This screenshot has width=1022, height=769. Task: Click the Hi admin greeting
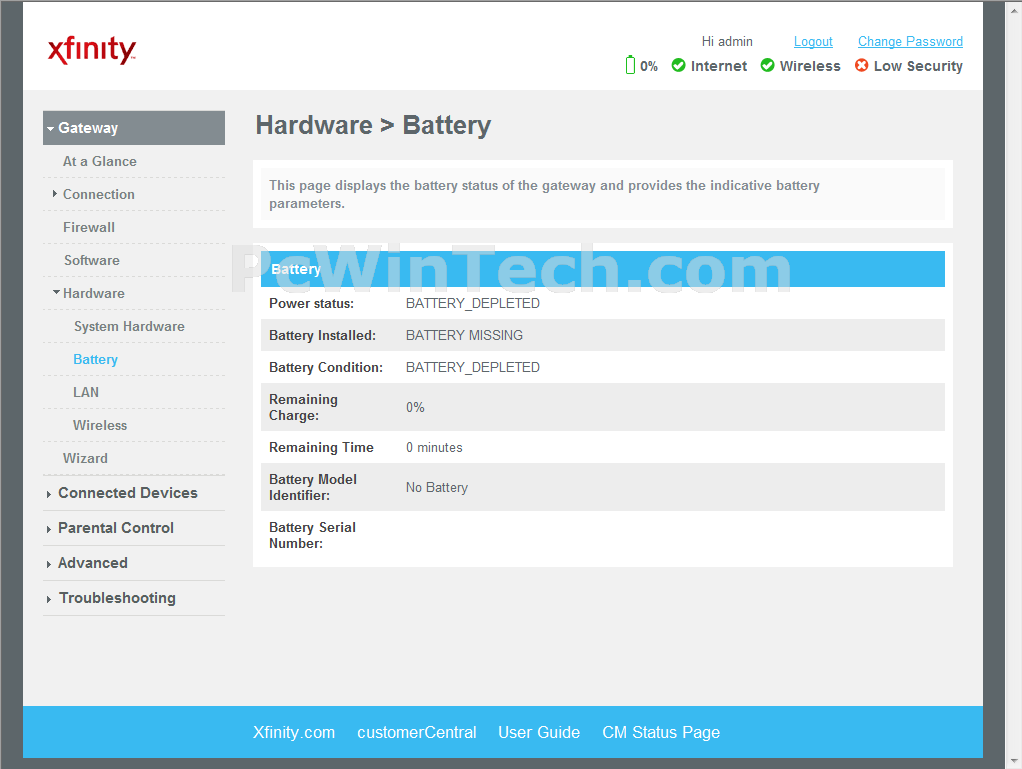(727, 42)
